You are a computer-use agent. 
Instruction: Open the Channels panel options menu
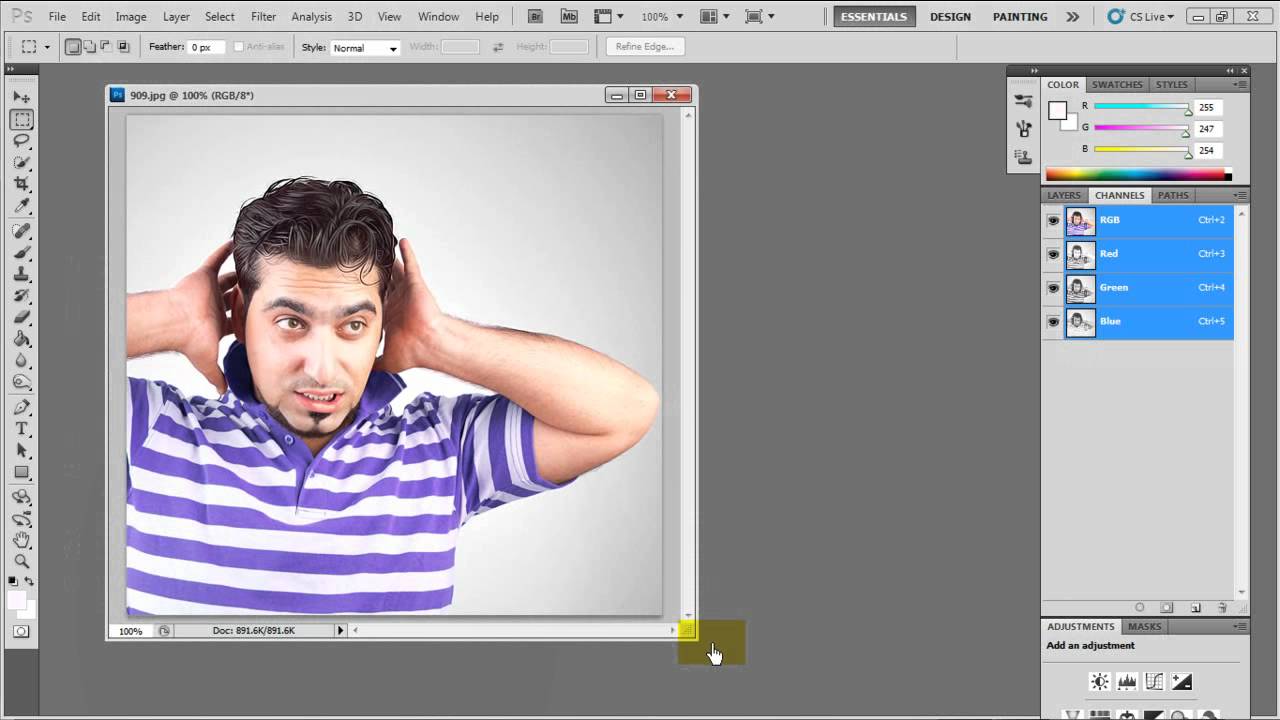click(x=1240, y=196)
